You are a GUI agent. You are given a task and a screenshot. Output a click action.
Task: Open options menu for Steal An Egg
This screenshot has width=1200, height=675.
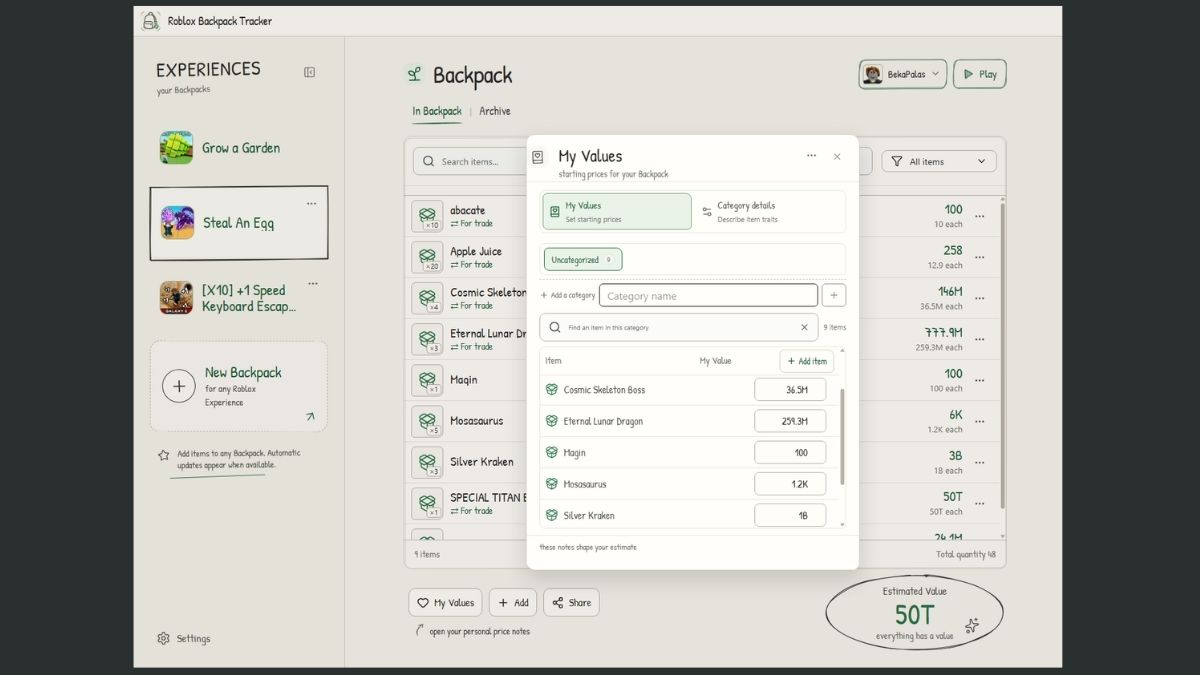click(311, 204)
